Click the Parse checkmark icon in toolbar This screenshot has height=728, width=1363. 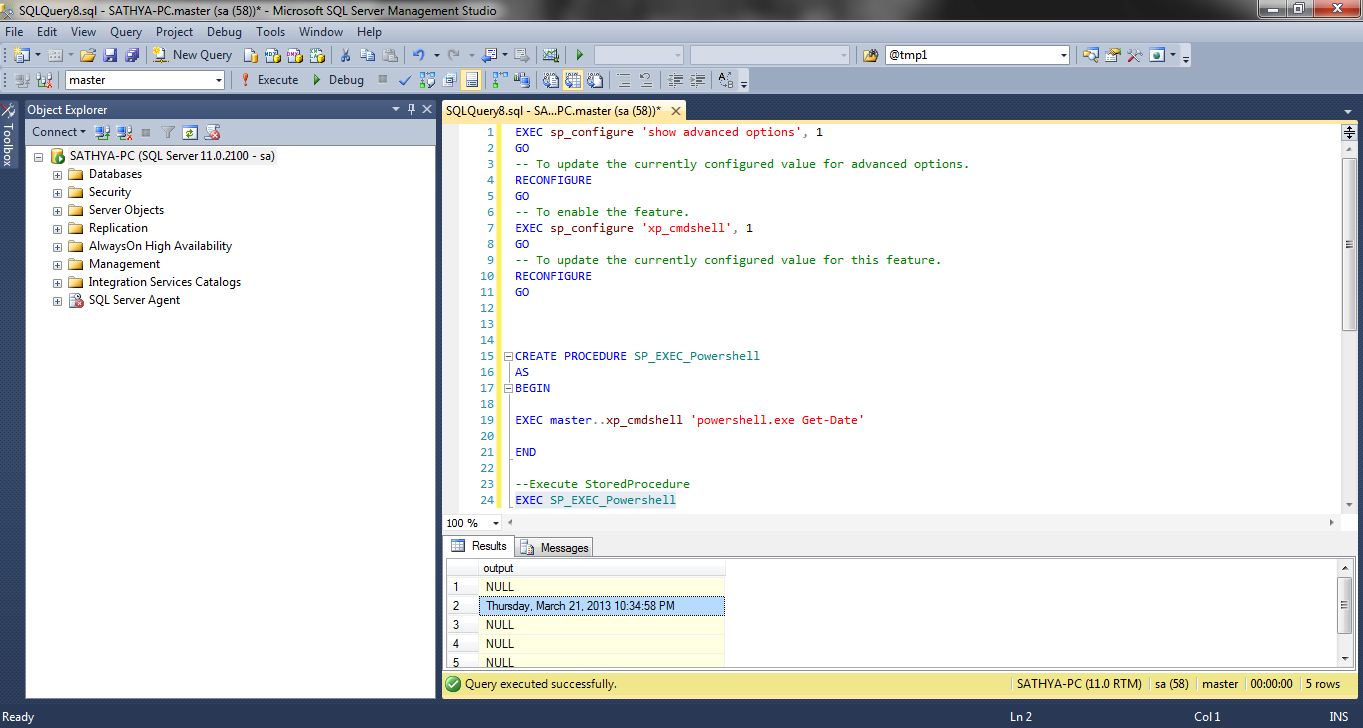pos(405,80)
